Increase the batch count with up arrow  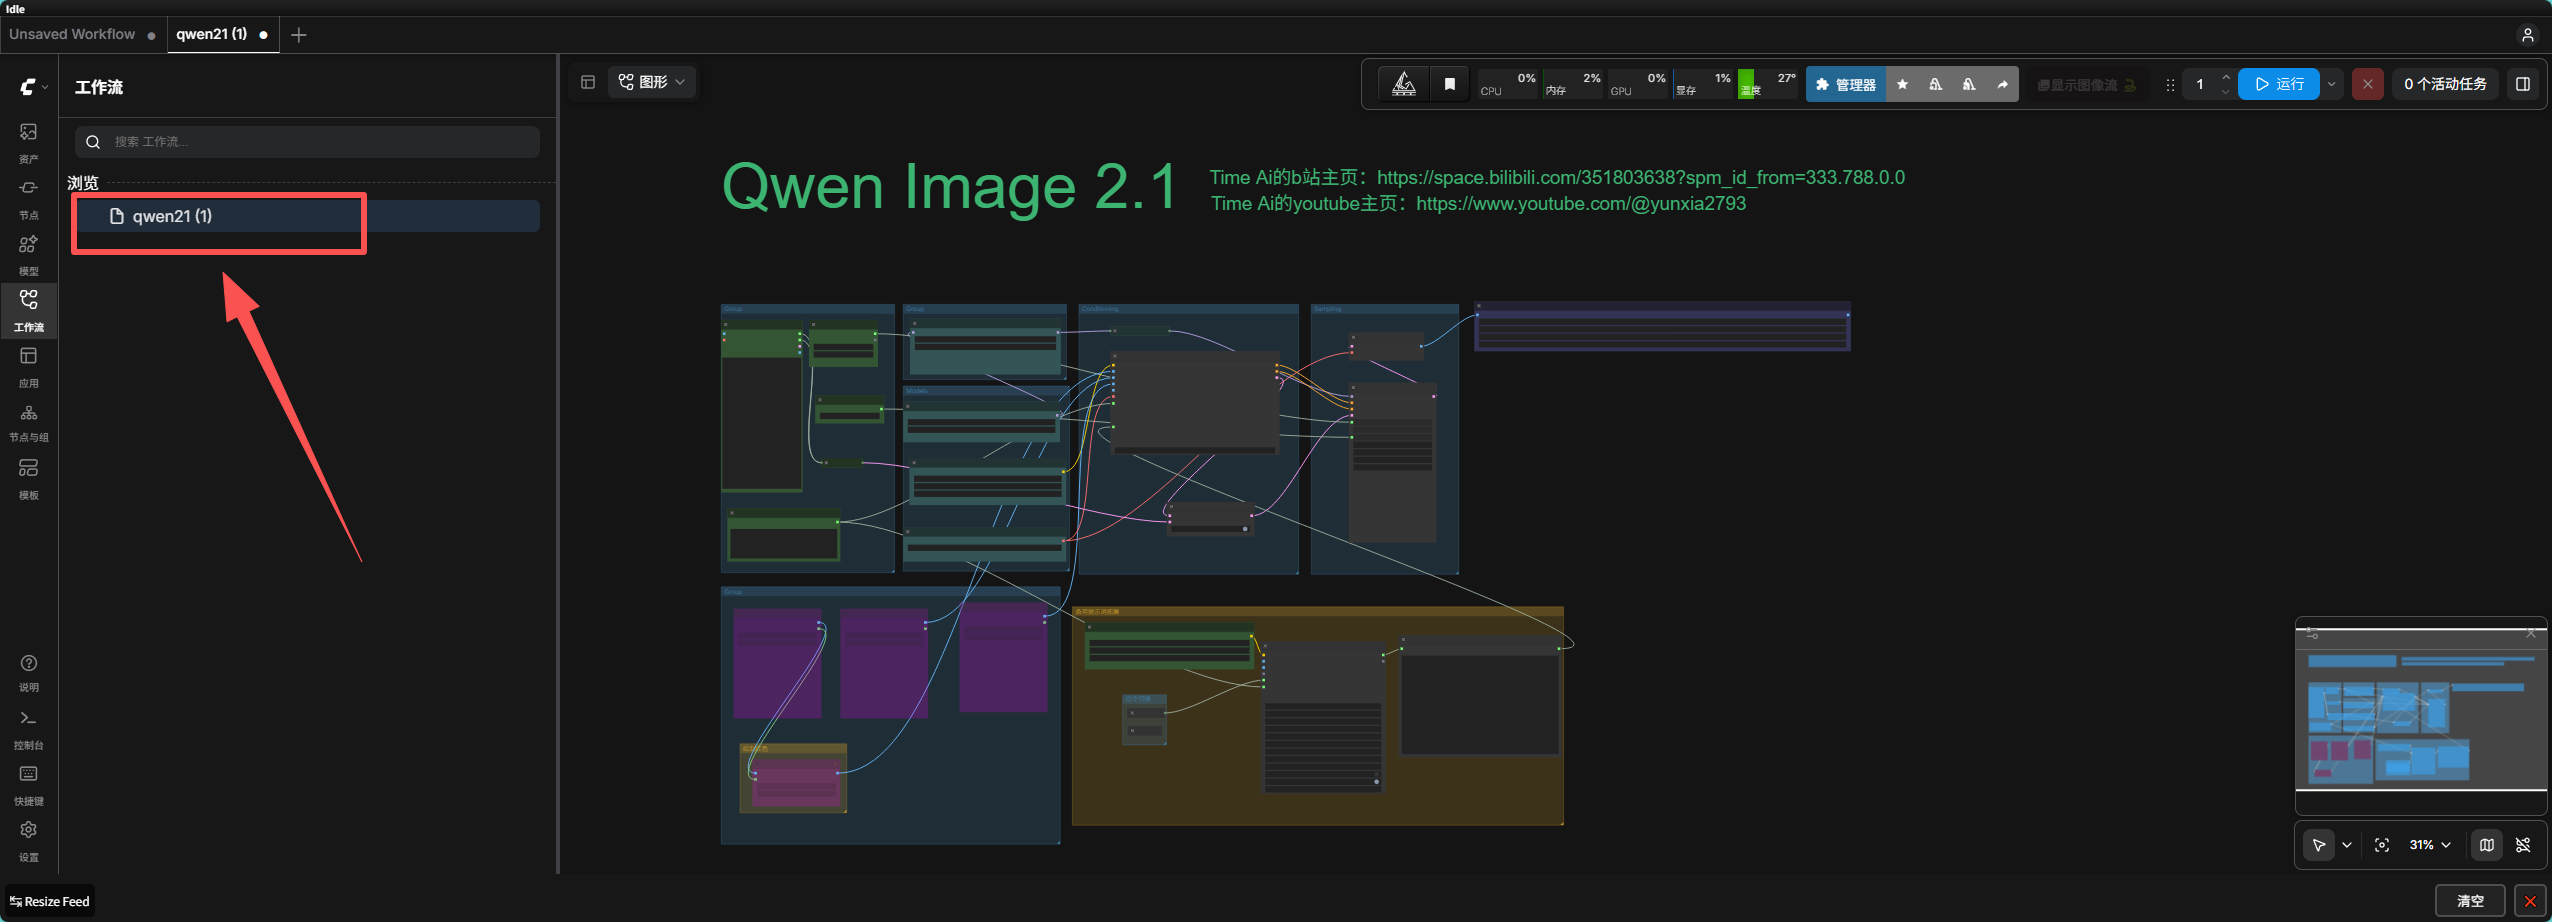(x=2226, y=78)
